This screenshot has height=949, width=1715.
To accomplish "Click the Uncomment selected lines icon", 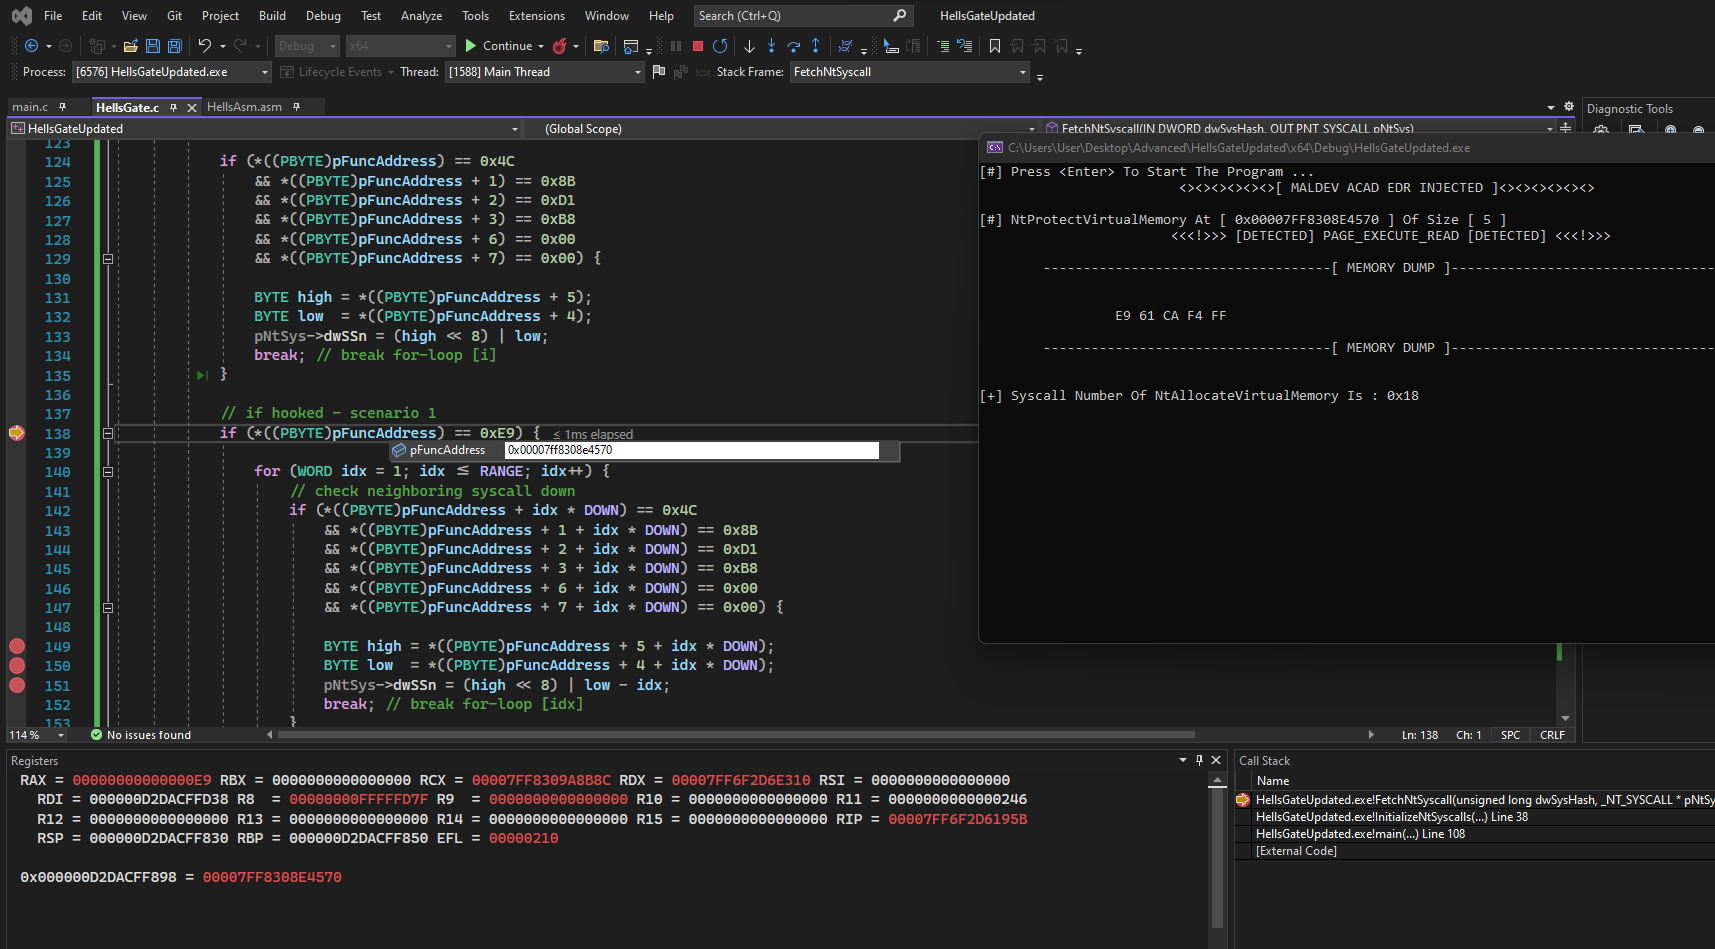I will (x=964, y=46).
